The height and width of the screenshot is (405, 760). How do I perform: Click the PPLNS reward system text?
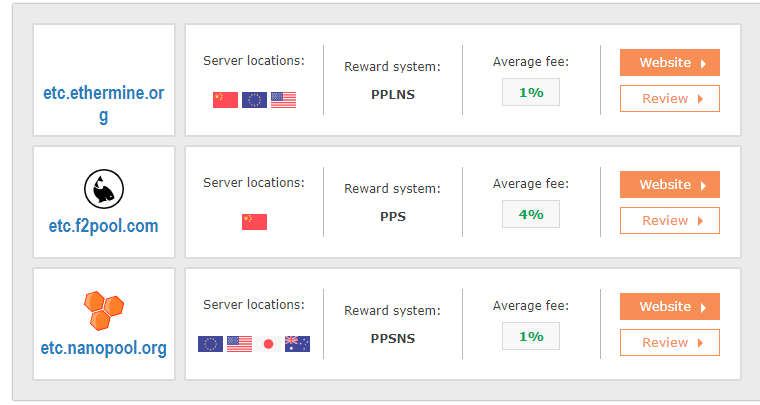coord(393,94)
